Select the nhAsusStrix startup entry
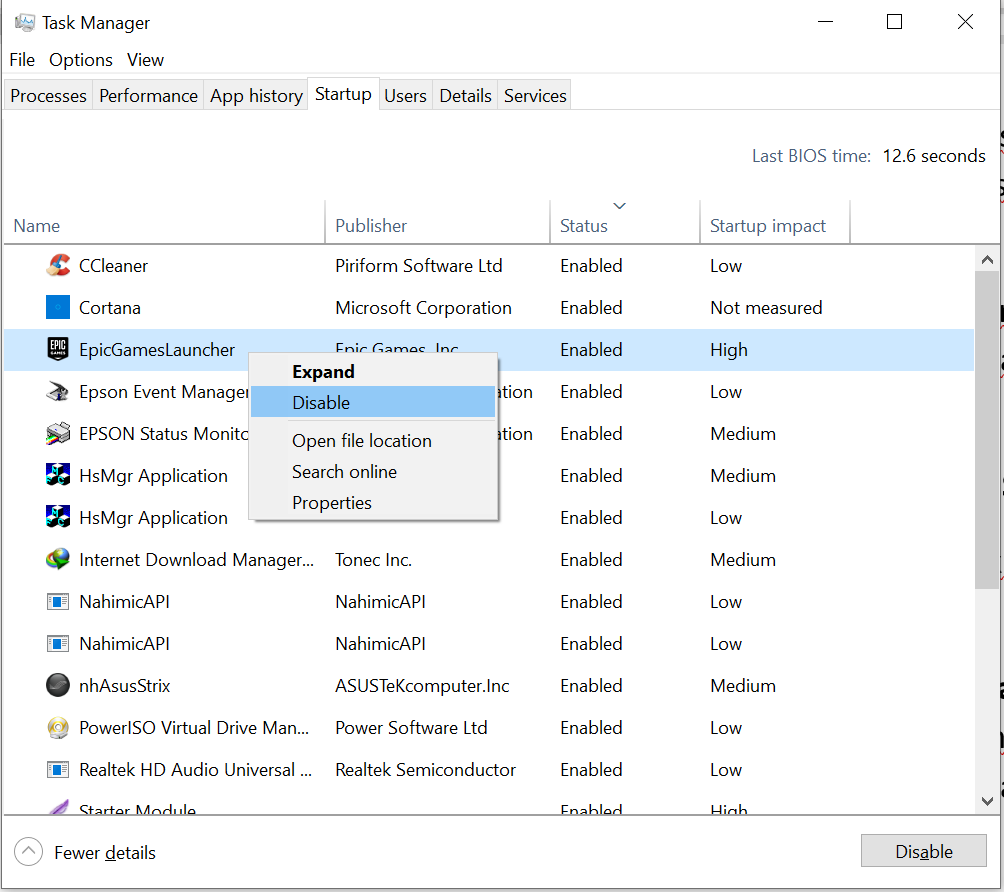Viewport: 1004px width, 892px height. pyautogui.click(x=125, y=685)
